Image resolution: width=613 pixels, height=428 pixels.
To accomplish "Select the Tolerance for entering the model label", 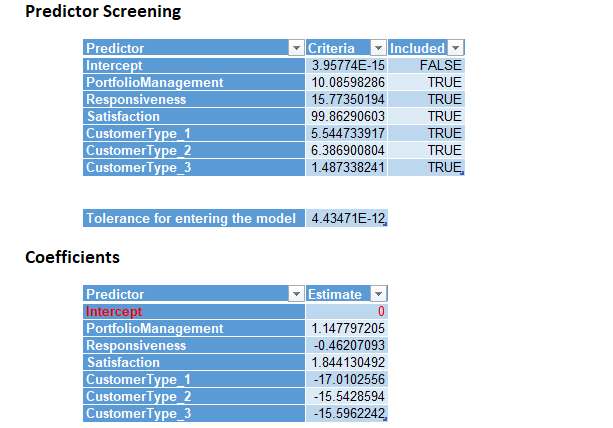I will pos(194,218).
